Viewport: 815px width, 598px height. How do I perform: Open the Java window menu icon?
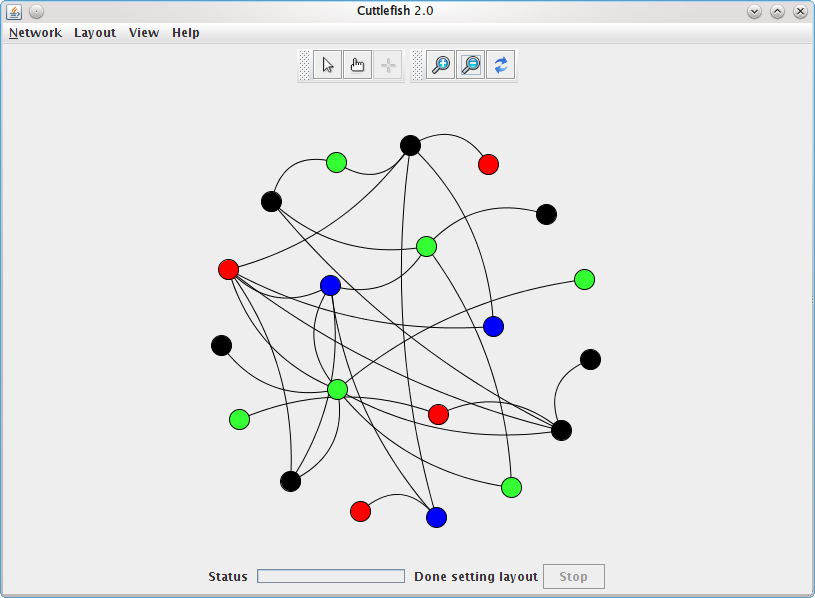pyautogui.click(x=14, y=11)
